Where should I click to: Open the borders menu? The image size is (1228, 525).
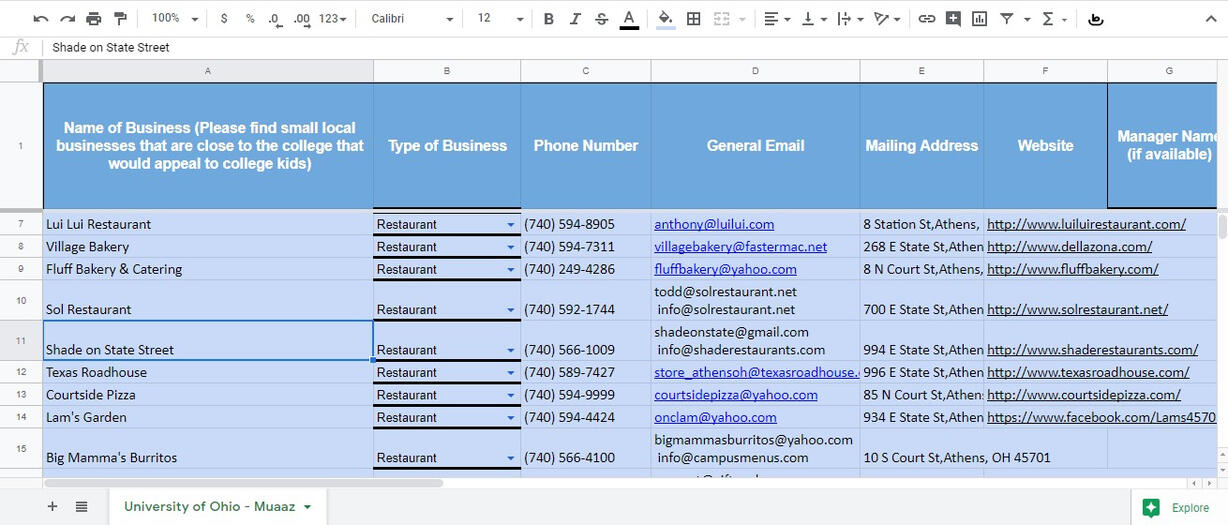click(x=693, y=18)
